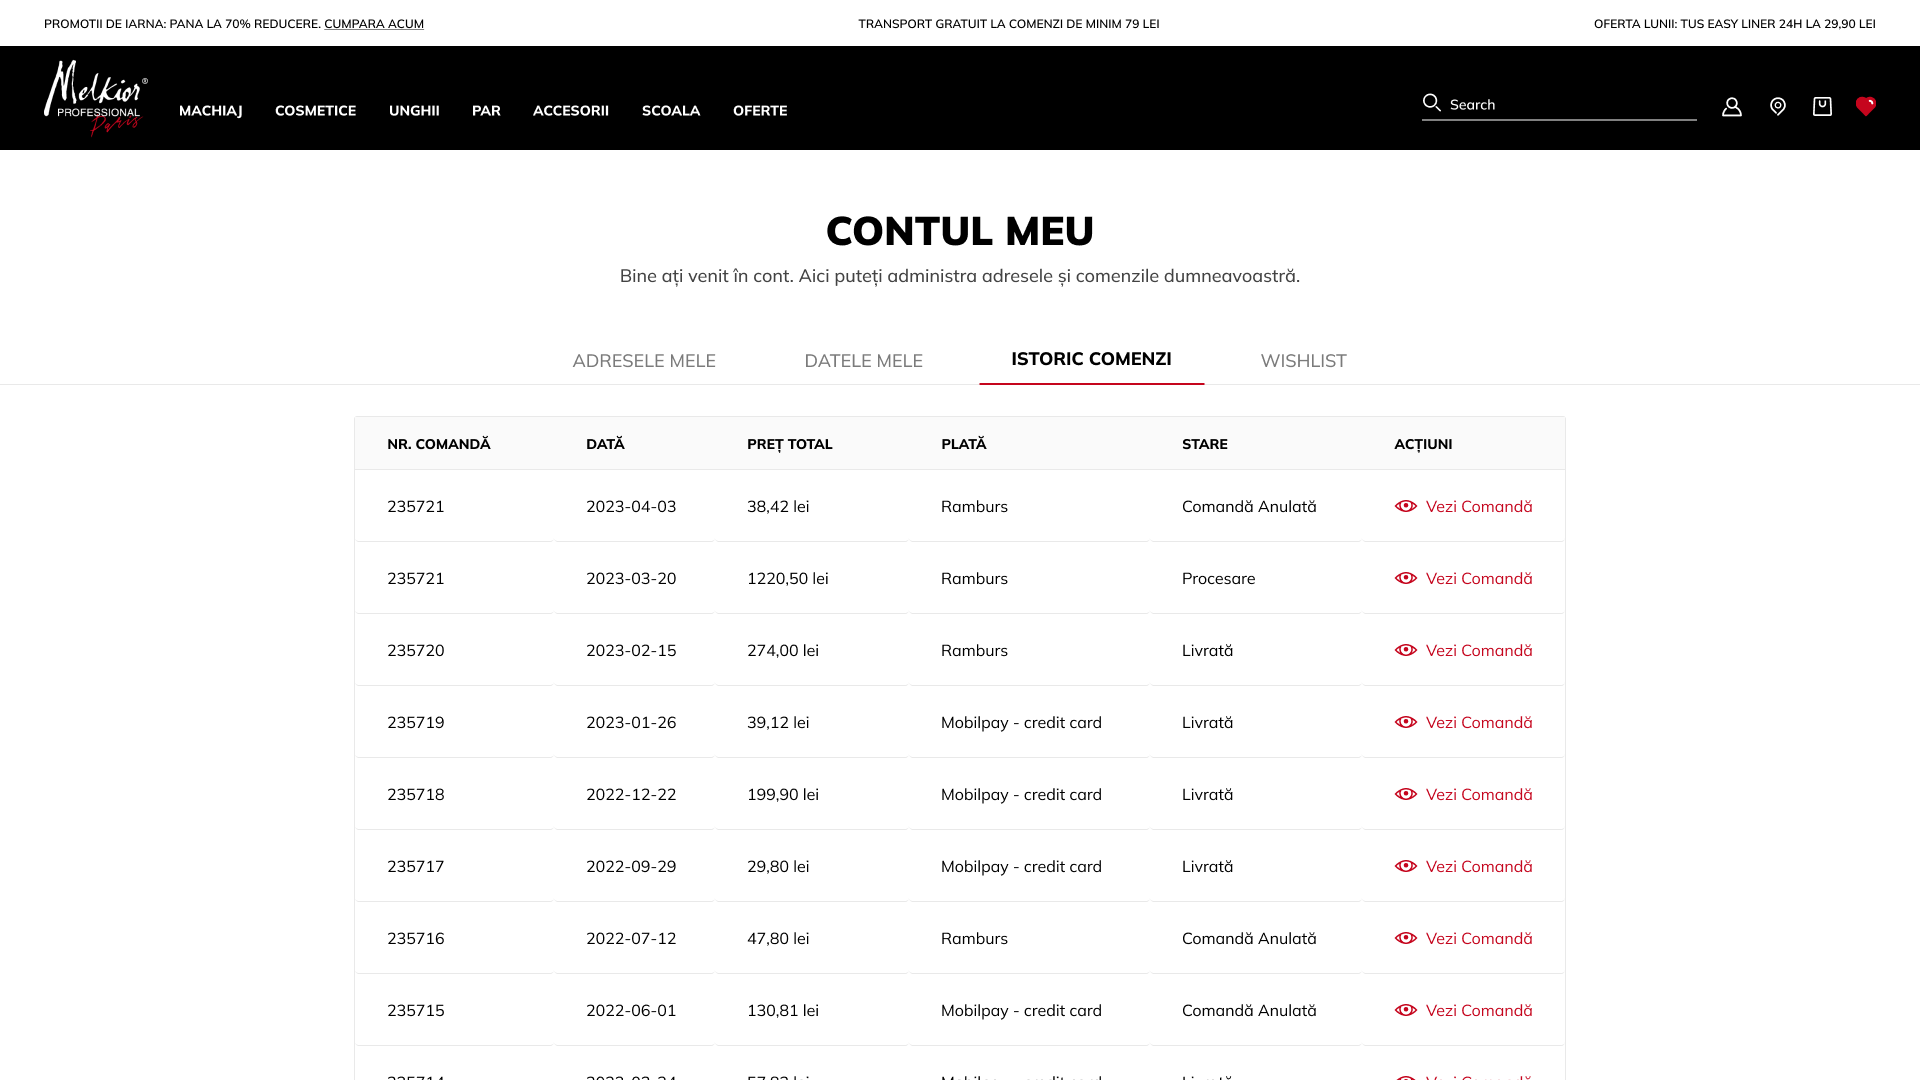Open the MACHIAJ menu

[x=210, y=111]
